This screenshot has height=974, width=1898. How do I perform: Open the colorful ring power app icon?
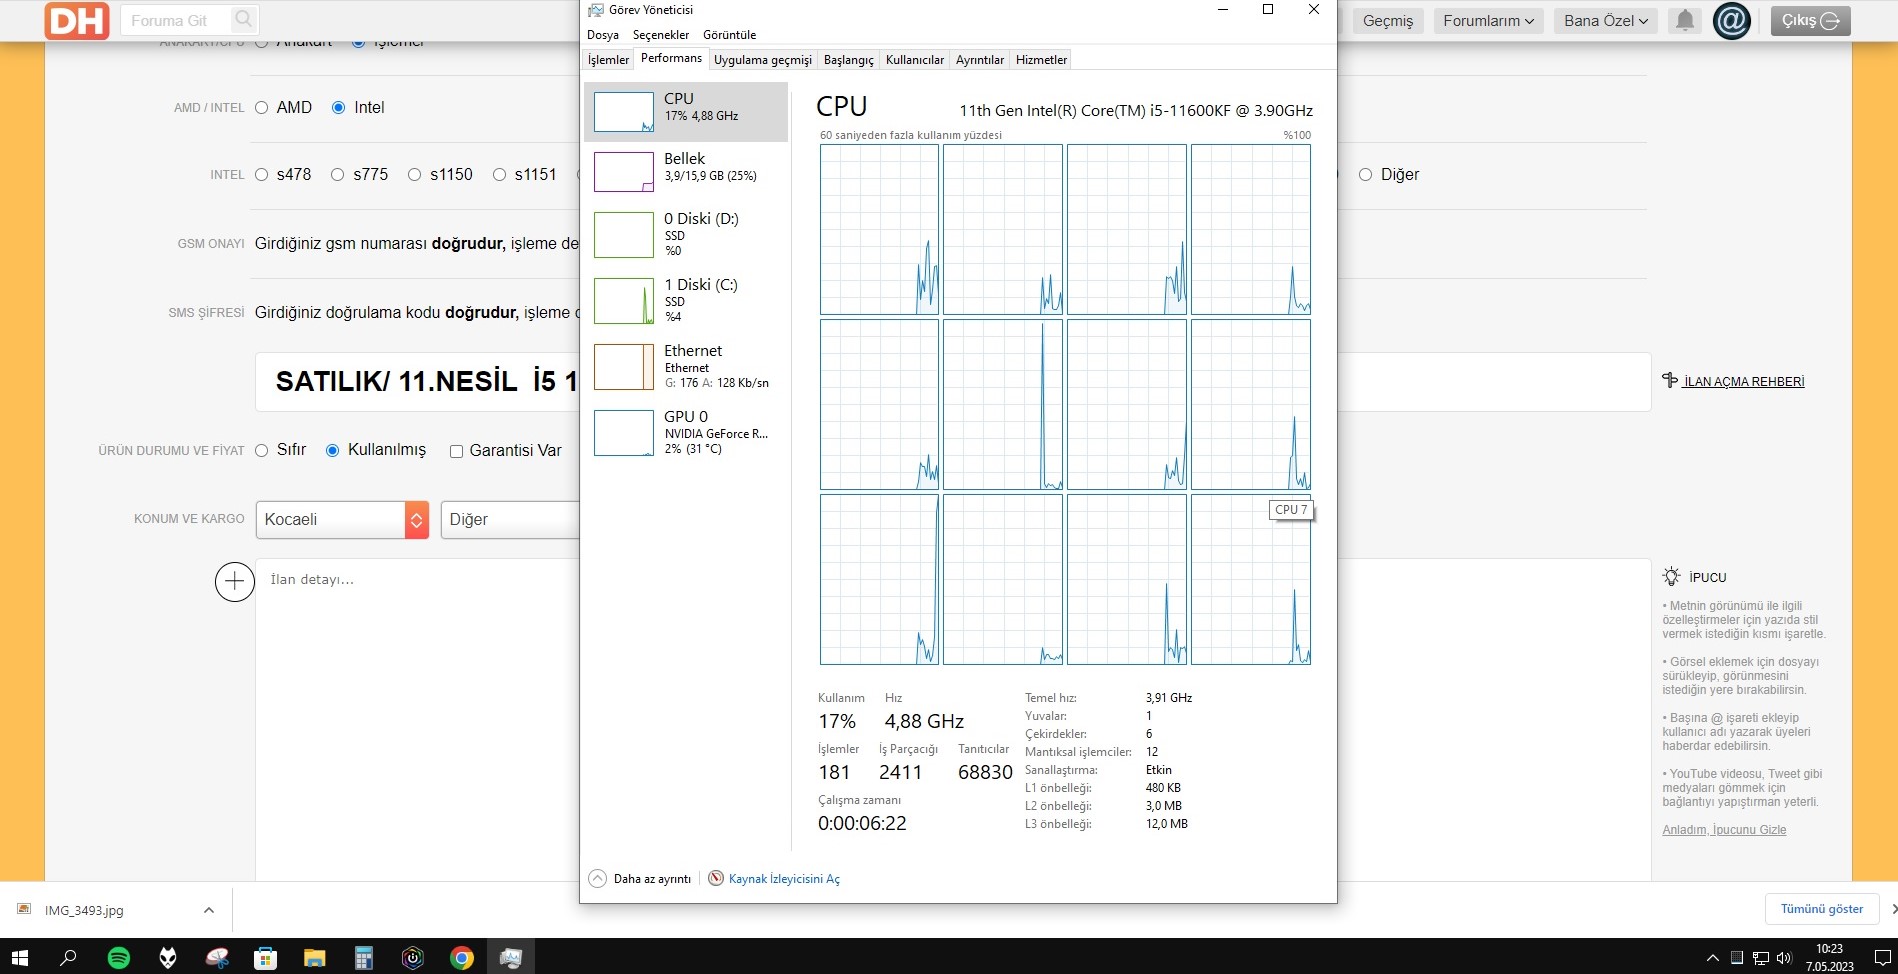tap(412, 958)
